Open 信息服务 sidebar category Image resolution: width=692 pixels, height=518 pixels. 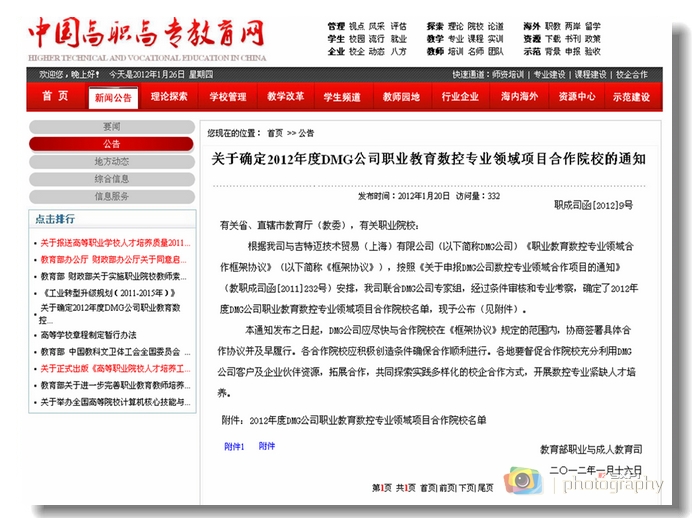pyautogui.click(x=111, y=196)
